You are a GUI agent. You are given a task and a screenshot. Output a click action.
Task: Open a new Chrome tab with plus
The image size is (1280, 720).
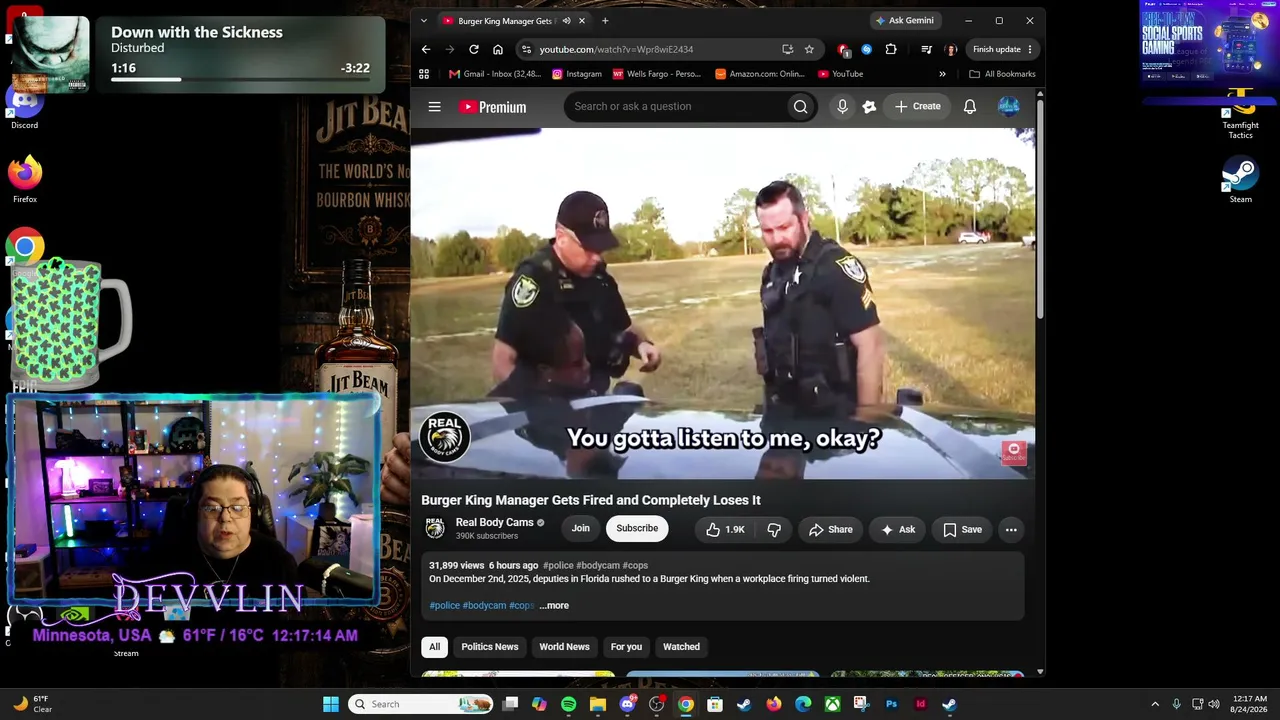click(605, 21)
